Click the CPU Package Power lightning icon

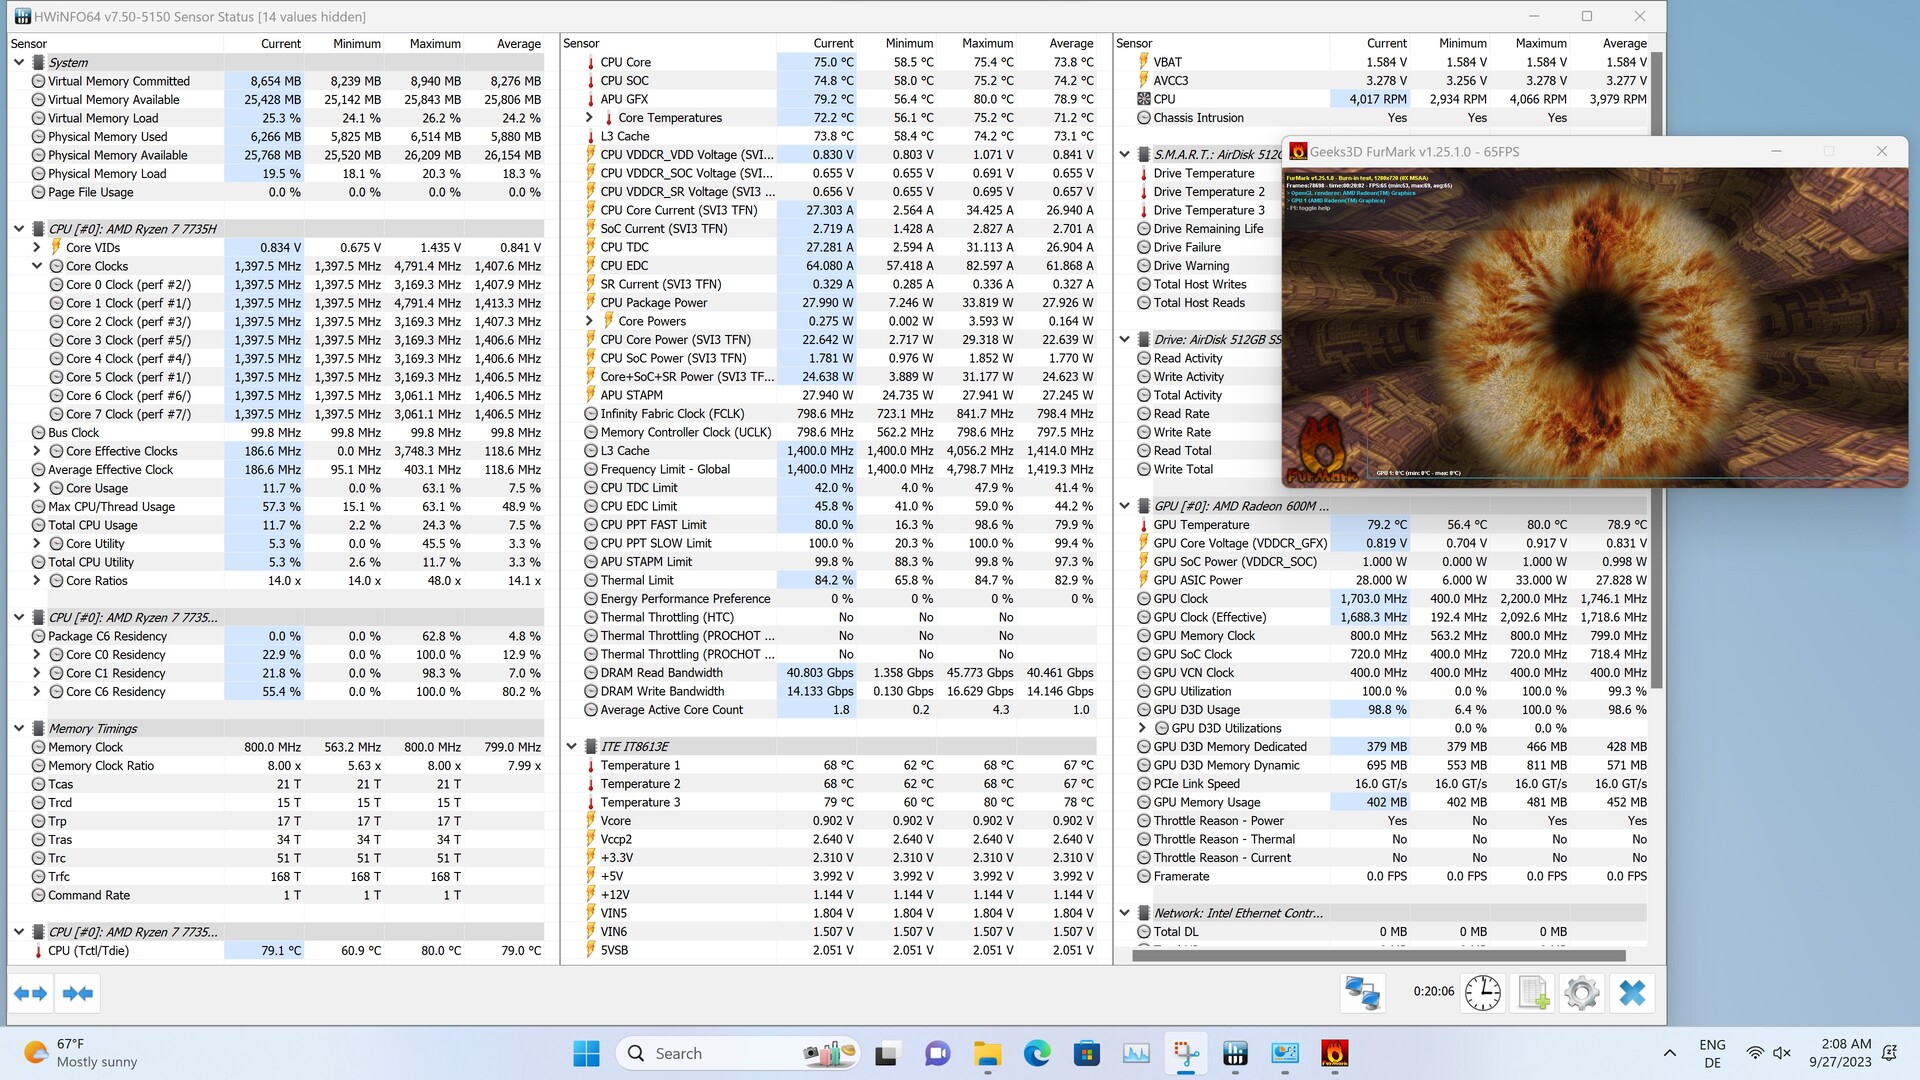[x=590, y=303]
